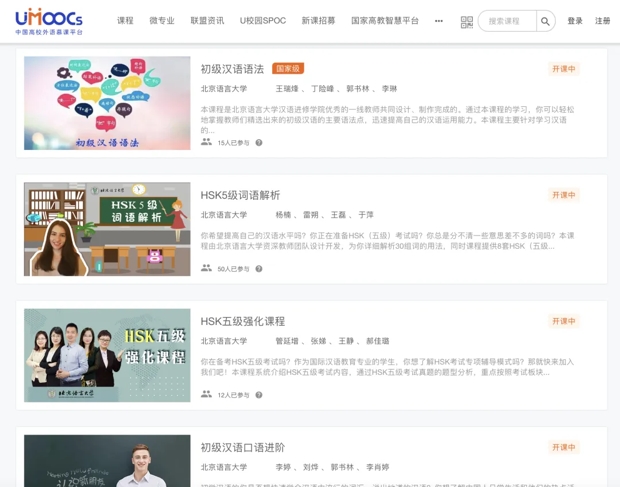The width and height of the screenshot is (620, 487).
Task: Click the 登录 link
Action: [x=575, y=21]
